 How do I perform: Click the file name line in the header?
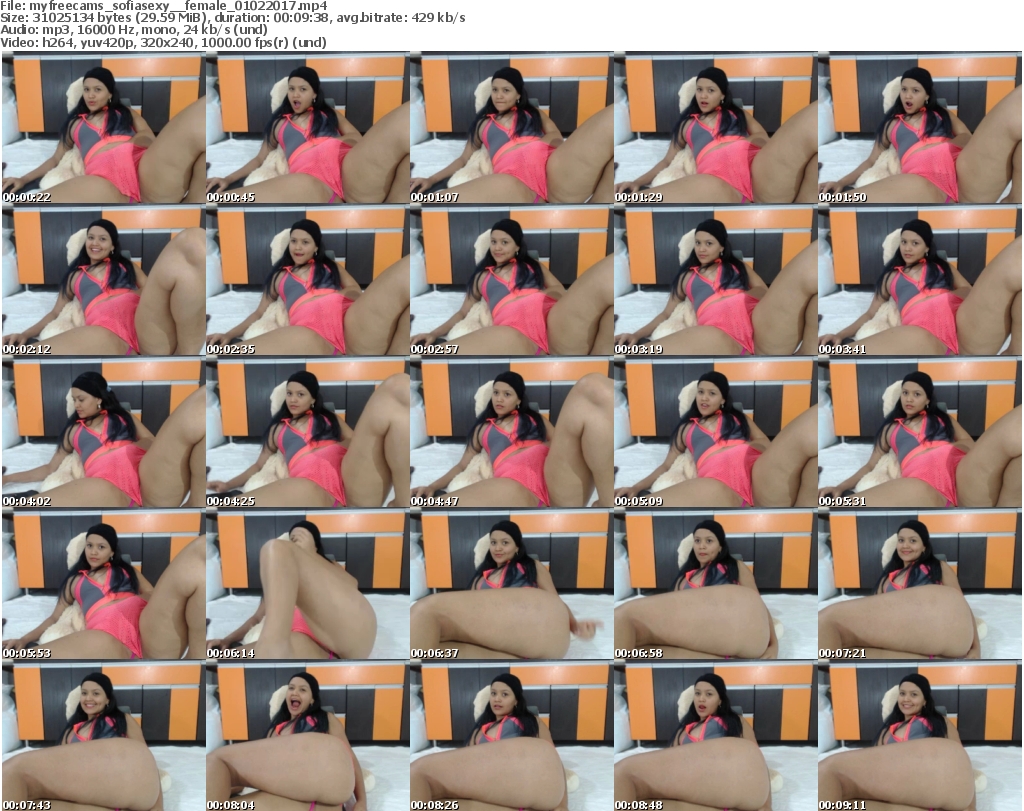coord(164,6)
